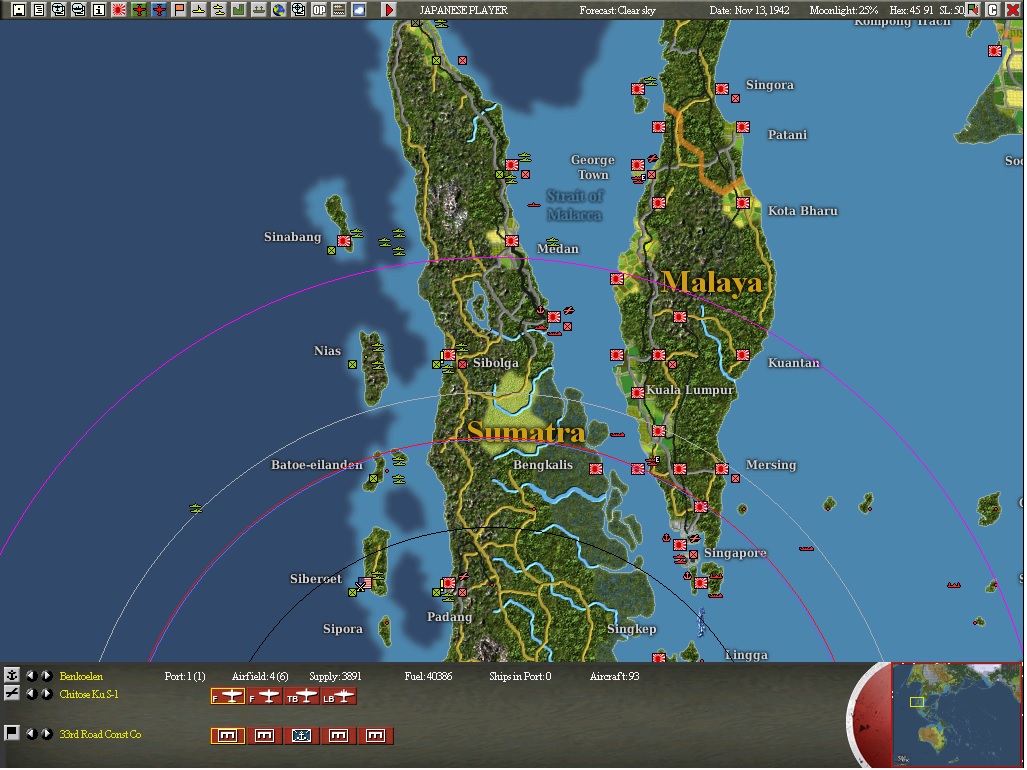Click the 'Airfield: 4 (6)' text
1027x770 pixels.
(260, 676)
